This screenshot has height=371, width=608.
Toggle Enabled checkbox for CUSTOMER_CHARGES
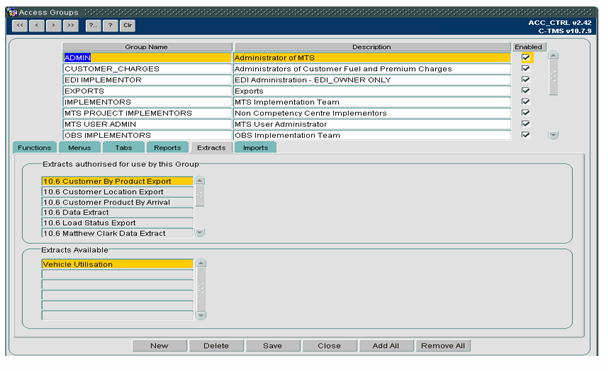click(526, 68)
